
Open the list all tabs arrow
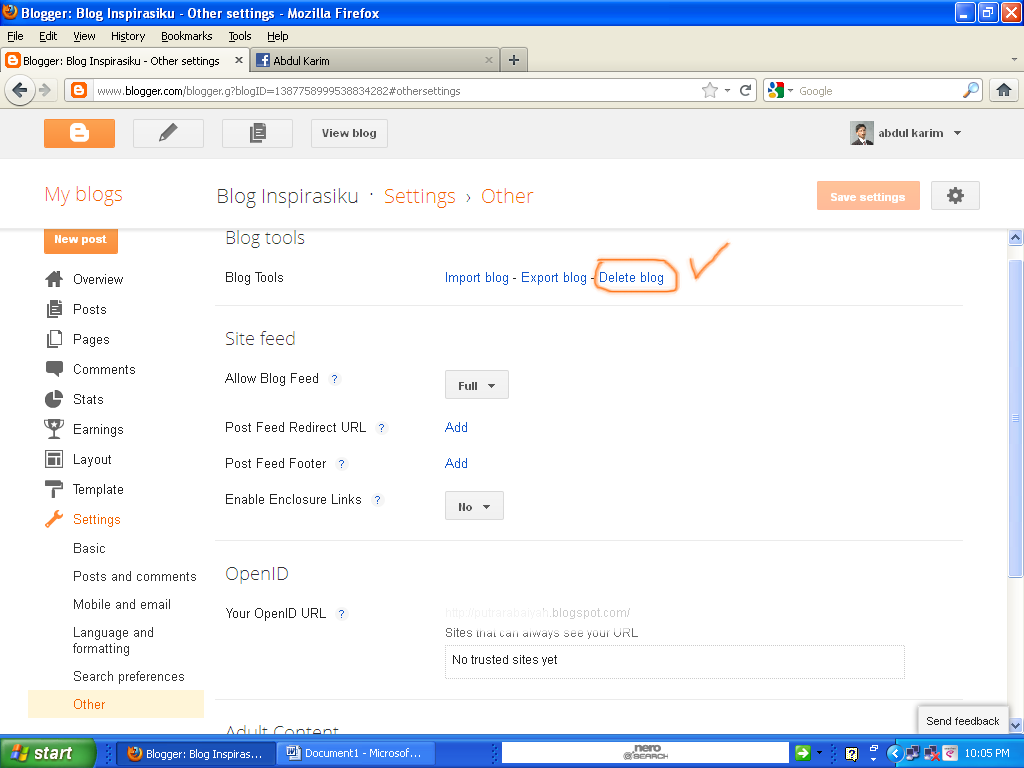[1014, 59]
